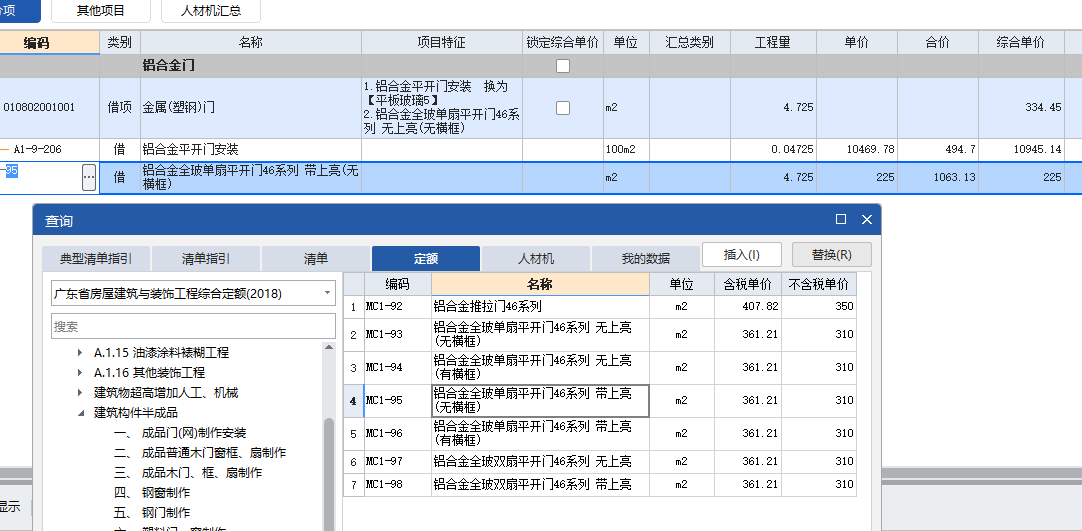Select tree item 钢窗制作
The height and width of the screenshot is (531, 1082).
click(x=166, y=492)
